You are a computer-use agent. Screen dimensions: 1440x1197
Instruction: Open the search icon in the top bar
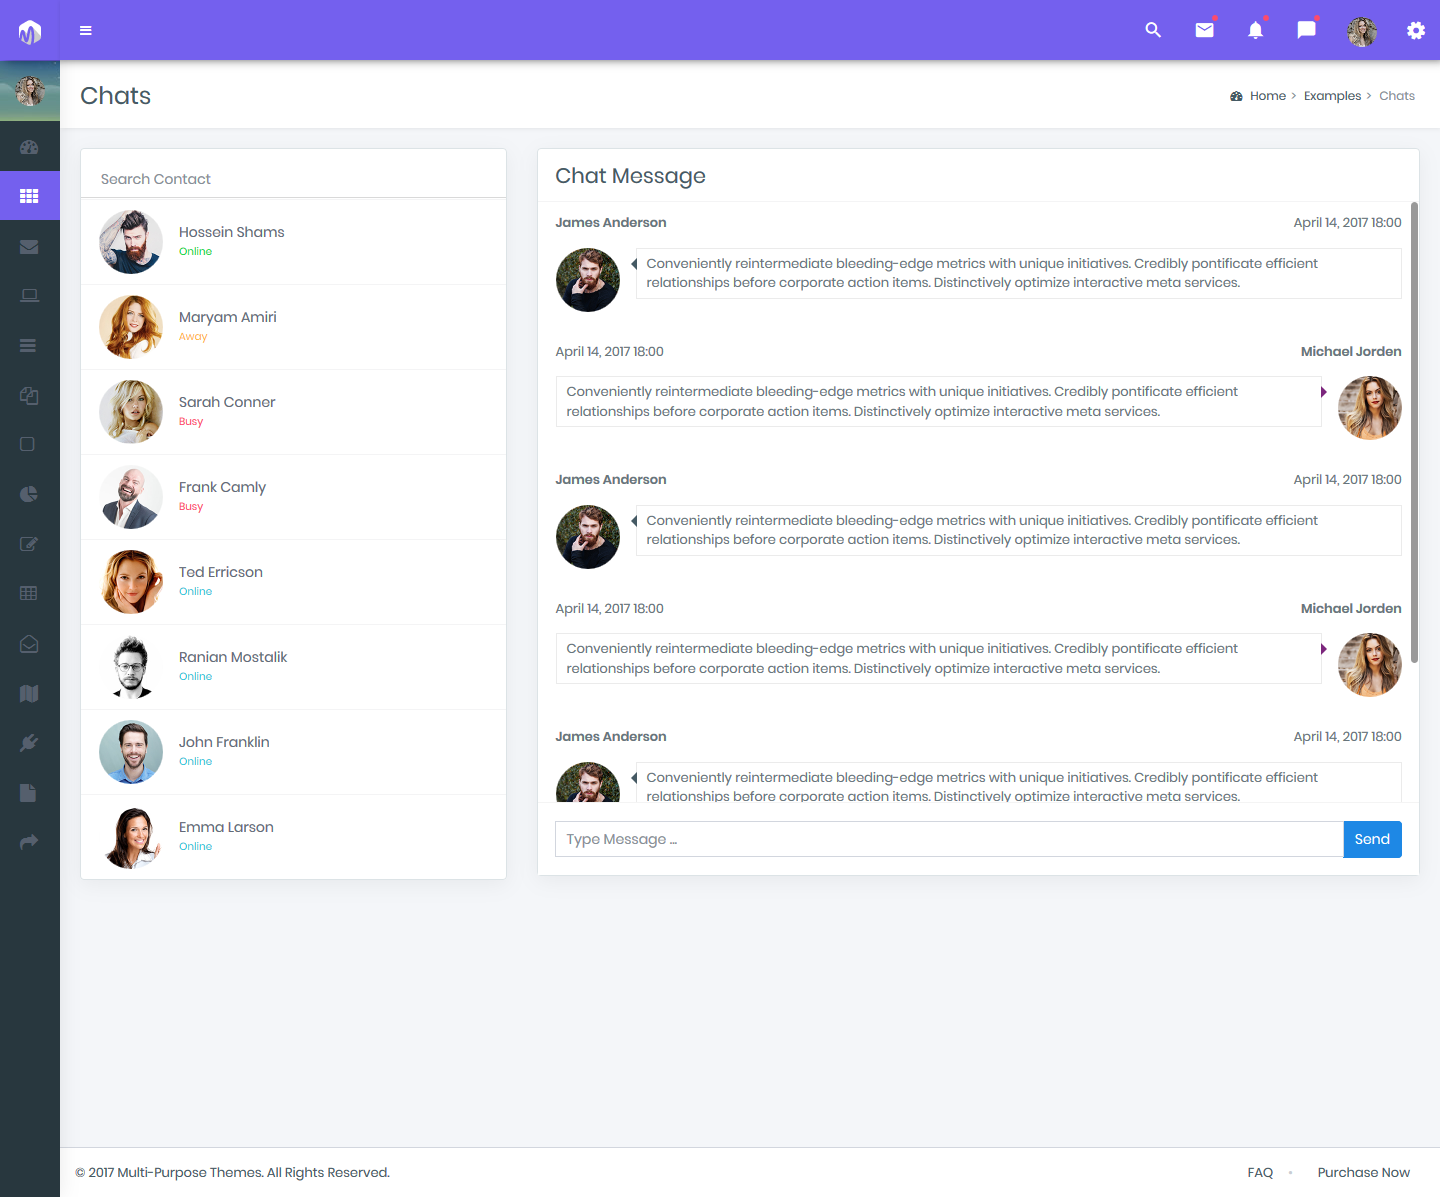point(1153,30)
